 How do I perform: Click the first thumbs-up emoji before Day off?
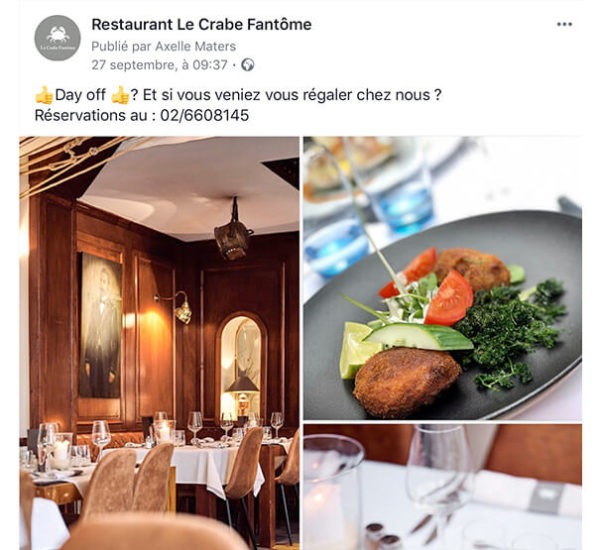pos(44,95)
